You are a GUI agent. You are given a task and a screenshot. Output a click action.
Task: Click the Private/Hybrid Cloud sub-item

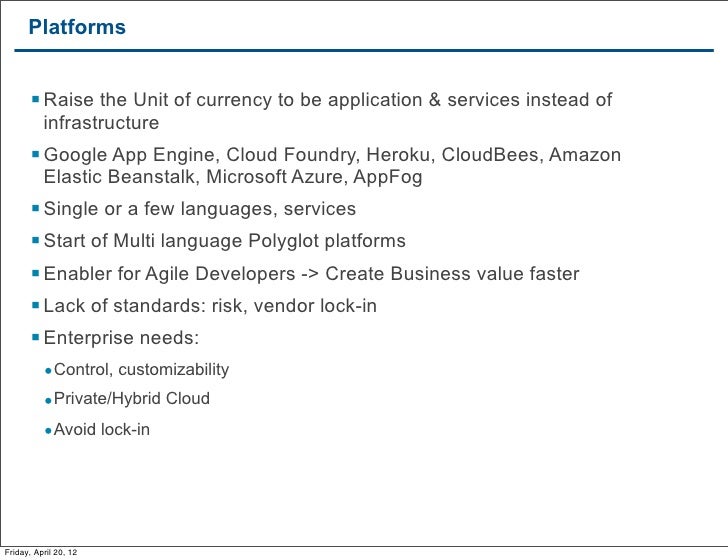pyautogui.click(x=131, y=399)
